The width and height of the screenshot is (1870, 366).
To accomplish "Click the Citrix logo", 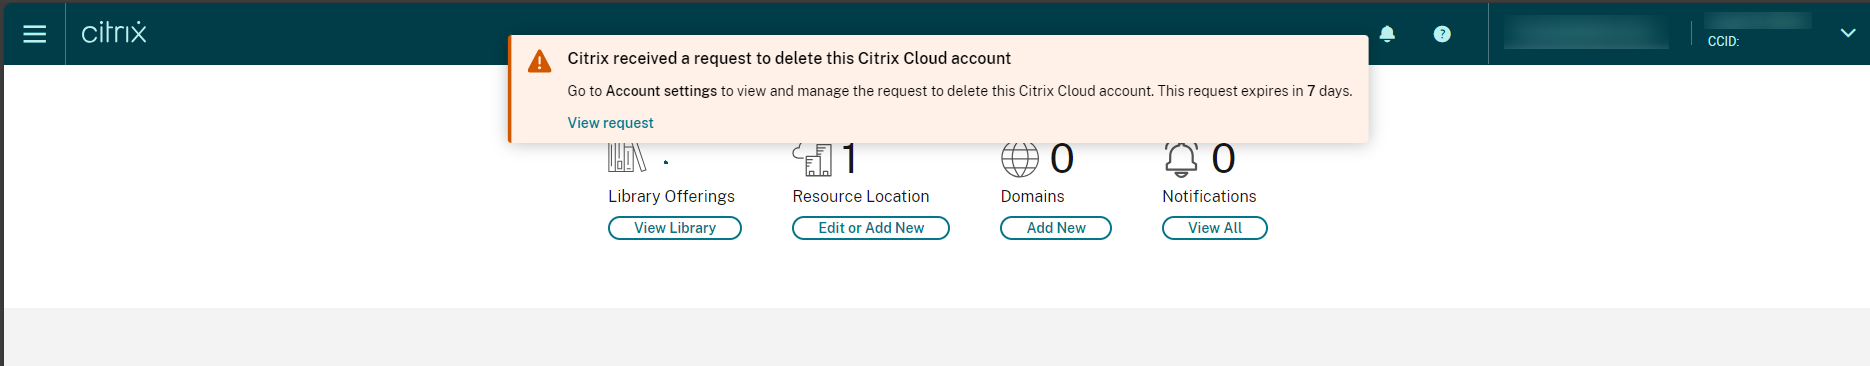I will 114,32.
